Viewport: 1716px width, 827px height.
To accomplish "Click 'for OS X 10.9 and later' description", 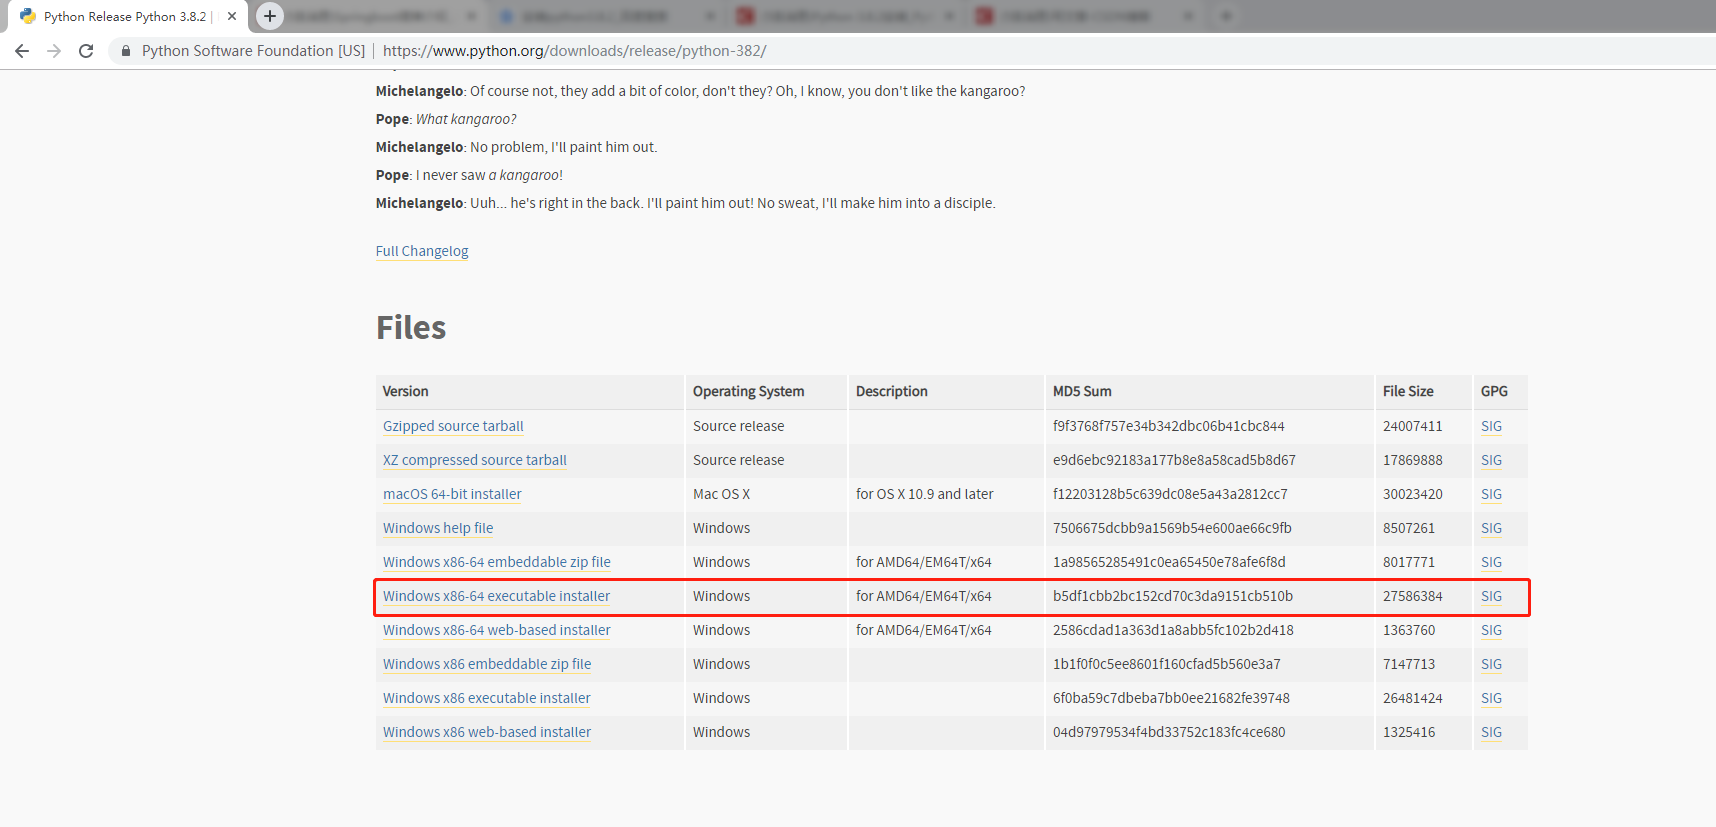I will tap(925, 494).
